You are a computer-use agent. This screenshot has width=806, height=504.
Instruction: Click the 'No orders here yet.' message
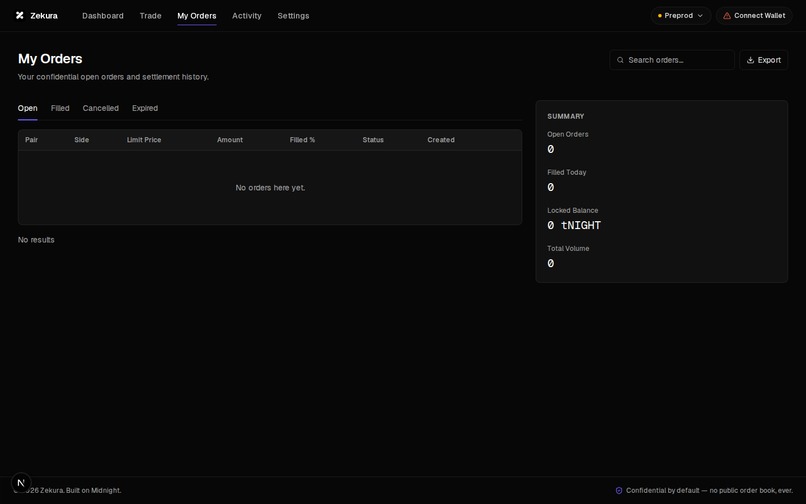[x=270, y=188]
